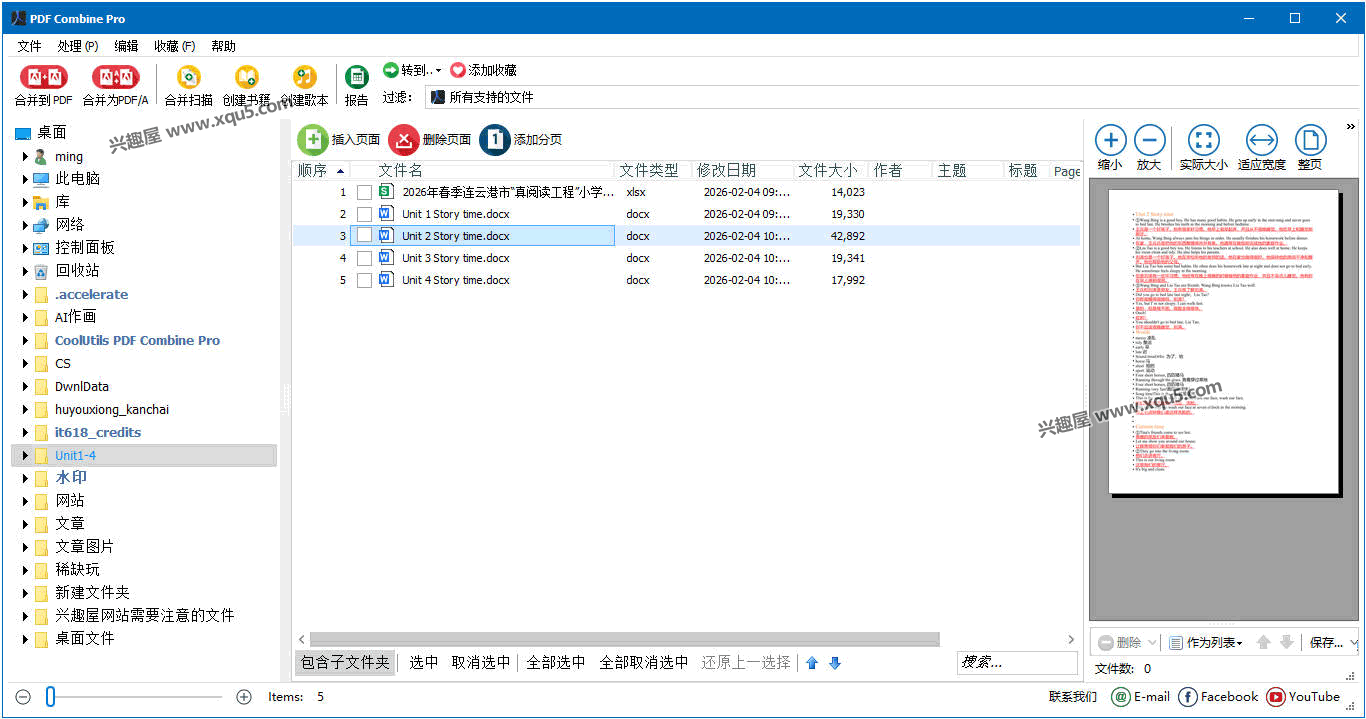Click the 适应宽度 fit width icon

pyautogui.click(x=1262, y=140)
